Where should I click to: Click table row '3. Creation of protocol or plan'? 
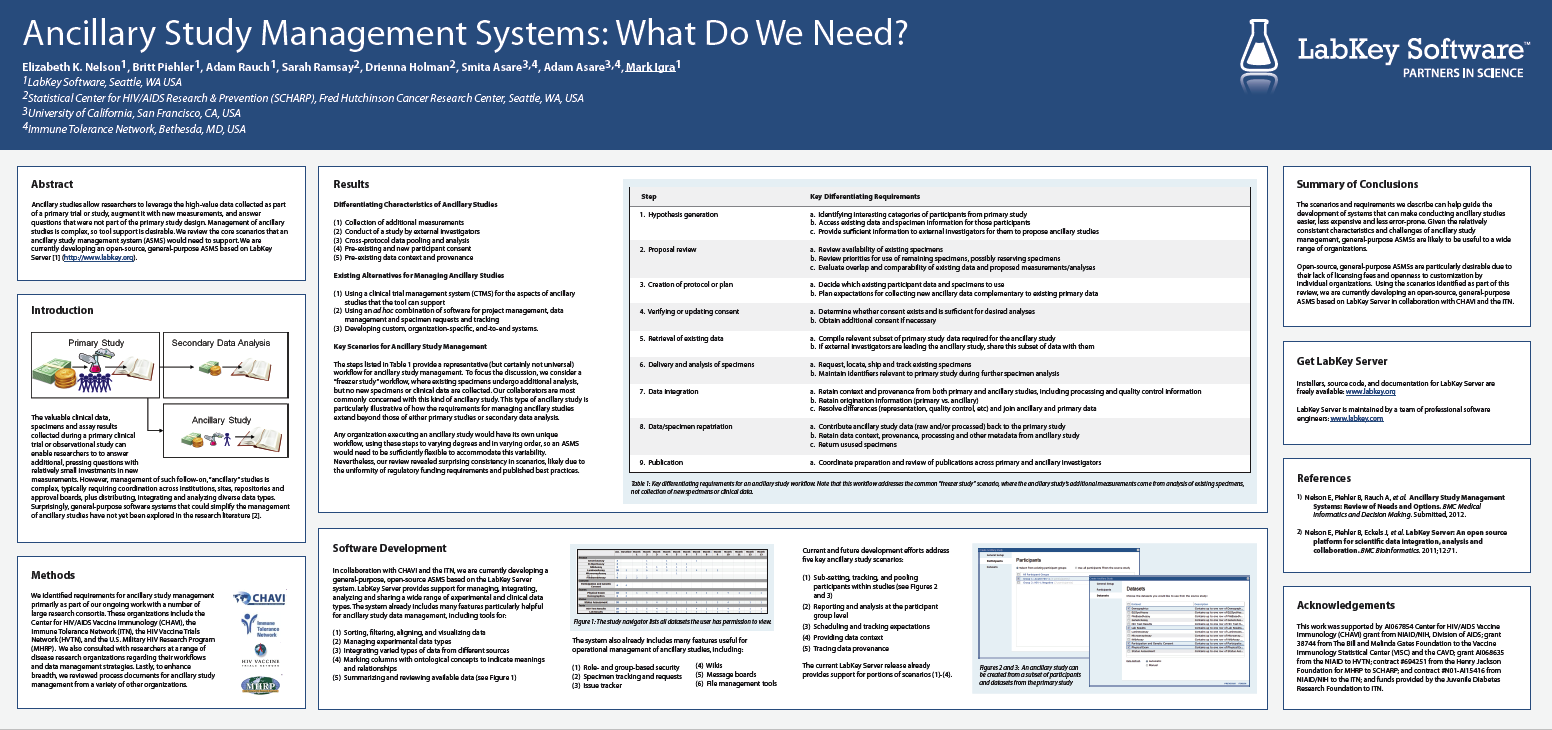click(x=938, y=288)
